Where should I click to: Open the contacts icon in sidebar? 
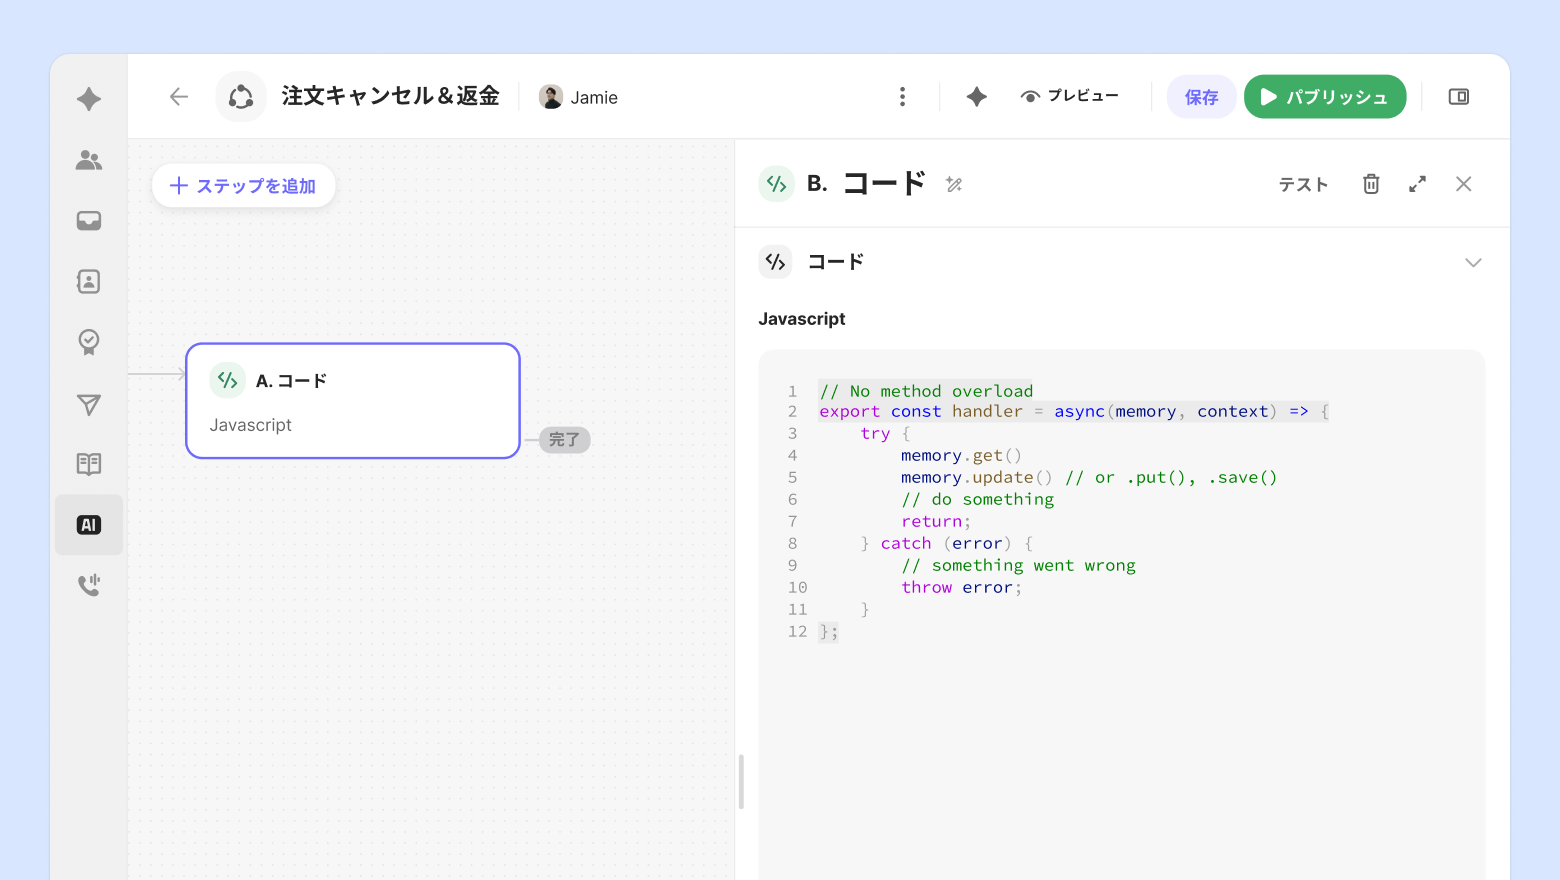(89, 282)
